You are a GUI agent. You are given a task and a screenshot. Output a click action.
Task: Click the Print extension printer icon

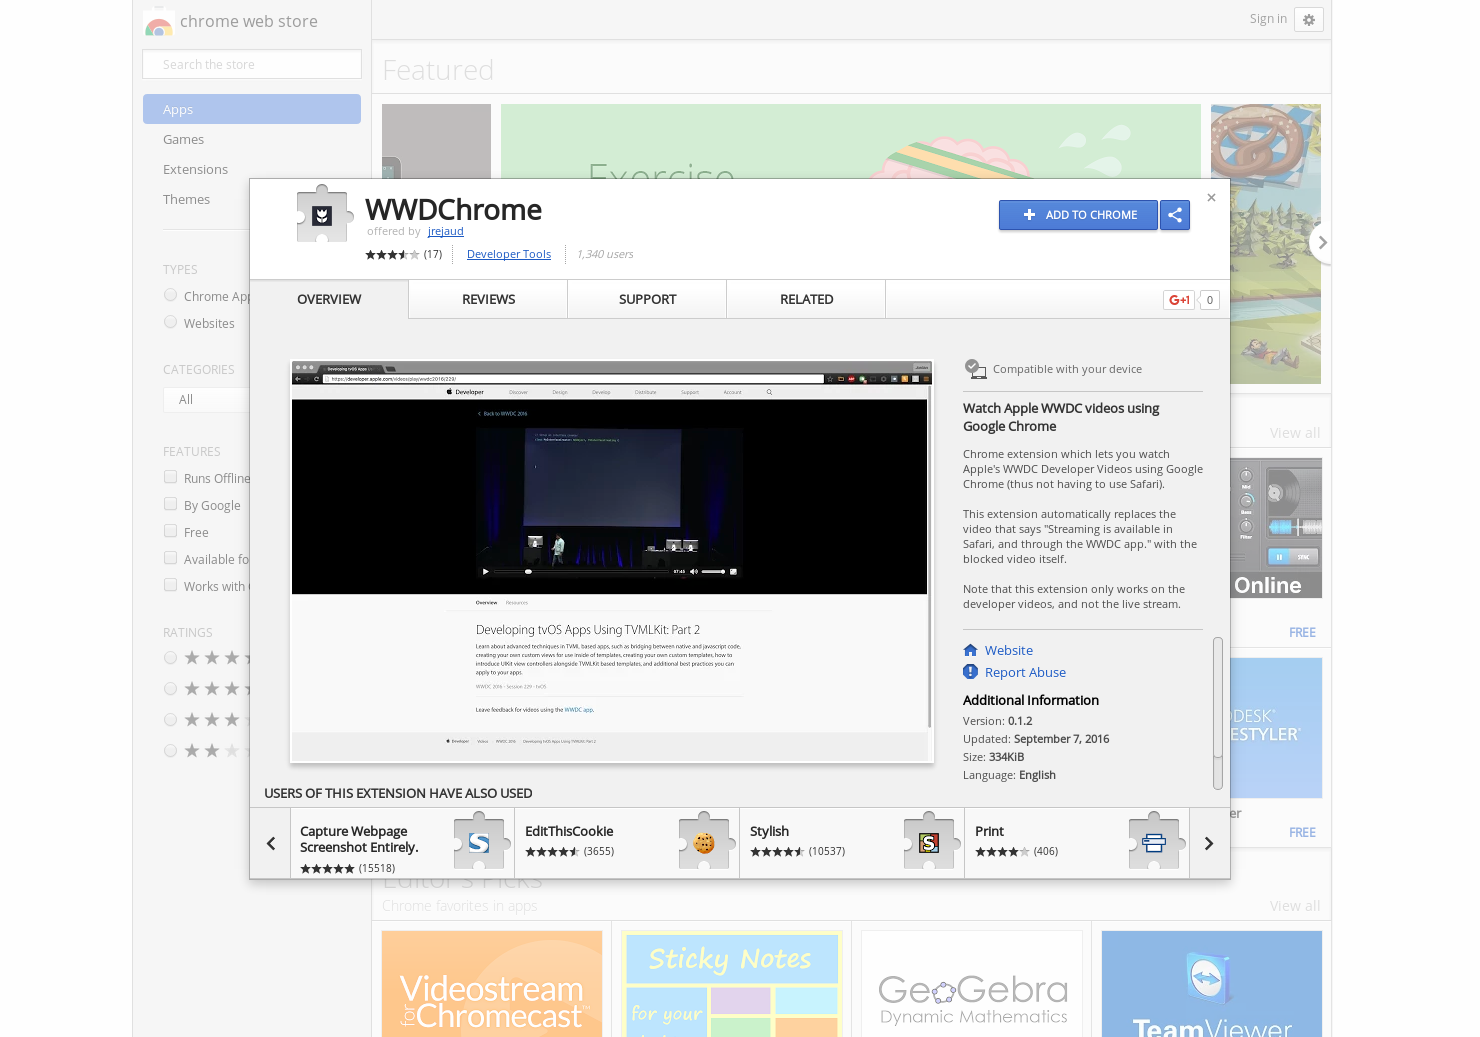click(x=1155, y=843)
